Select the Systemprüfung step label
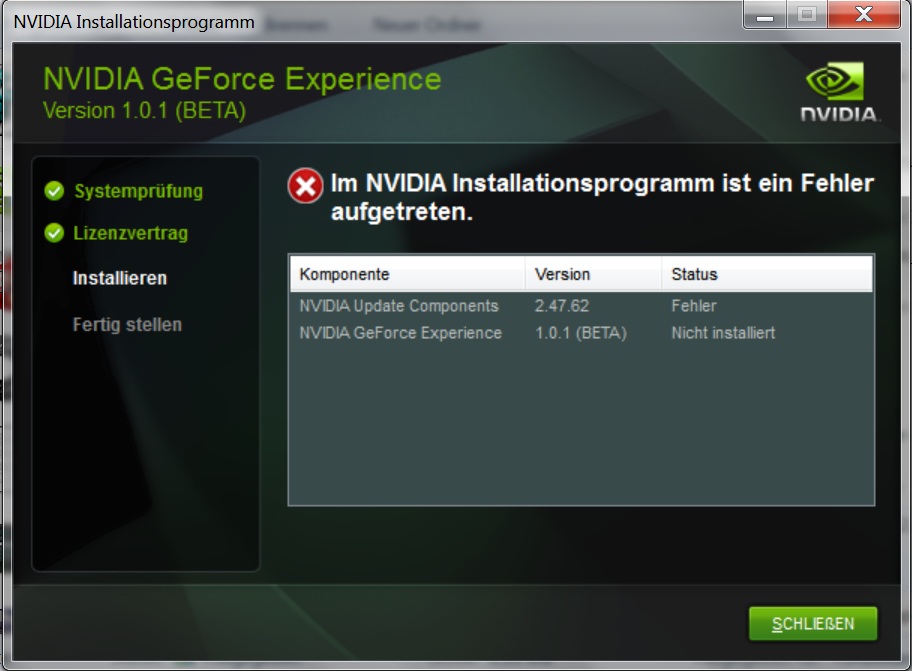Viewport: 912px width, 671px height. pyautogui.click(x=138, y=191)
